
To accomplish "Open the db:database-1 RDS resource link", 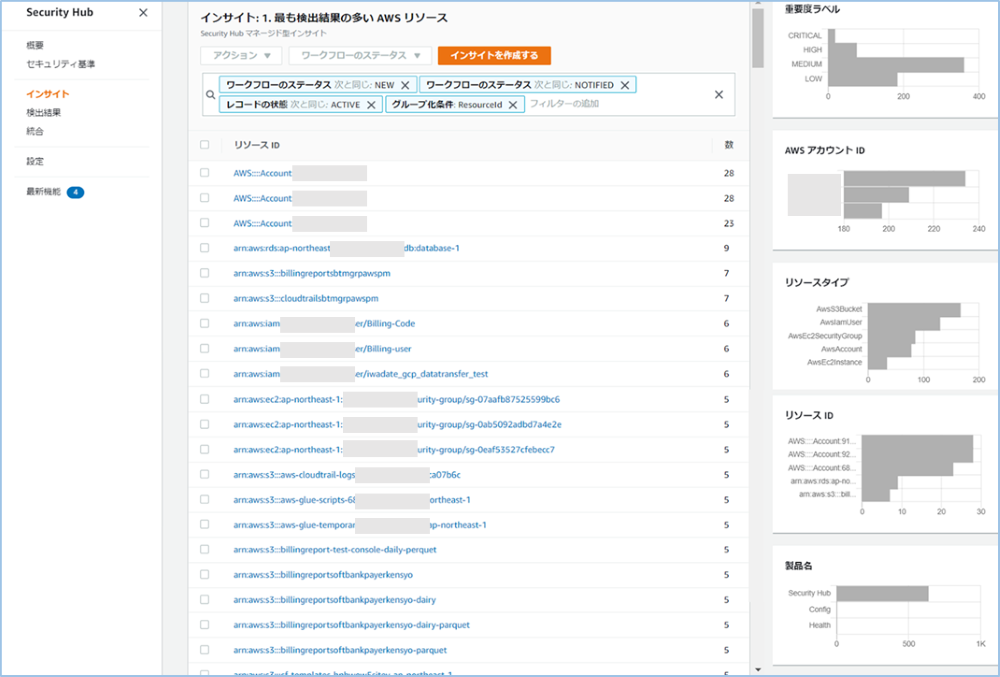I will pos(346,248).
